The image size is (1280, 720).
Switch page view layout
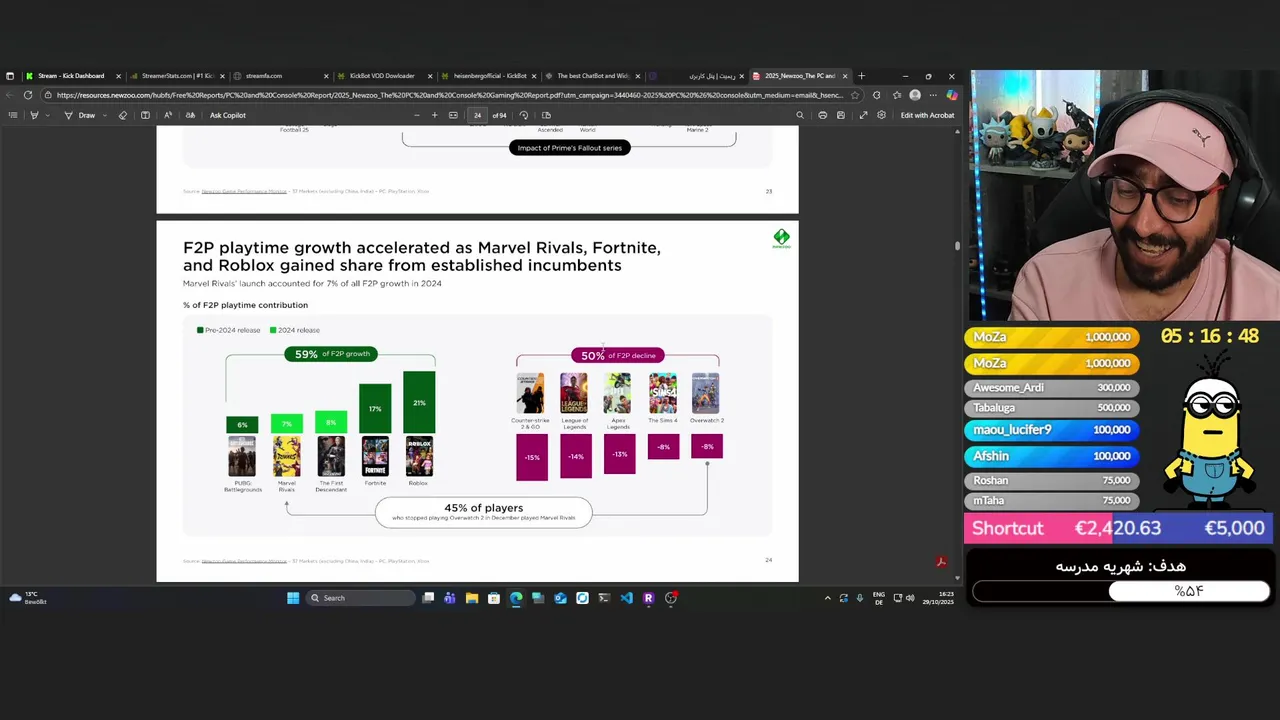[546, 115]
